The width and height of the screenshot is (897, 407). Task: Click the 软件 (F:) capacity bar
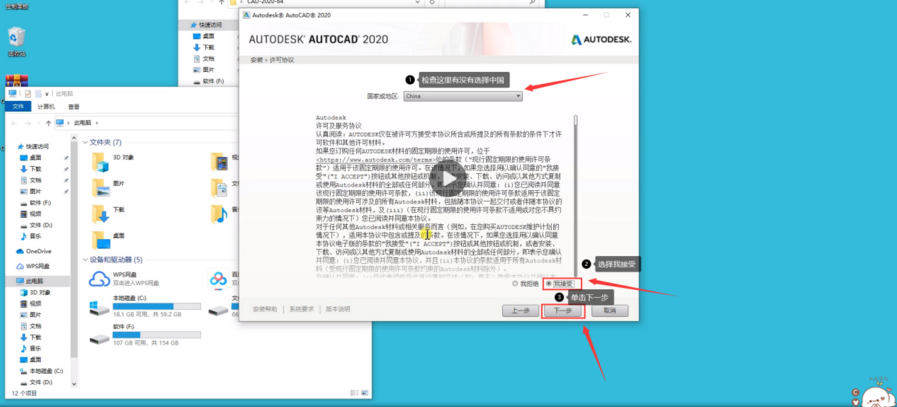(157, 335)
